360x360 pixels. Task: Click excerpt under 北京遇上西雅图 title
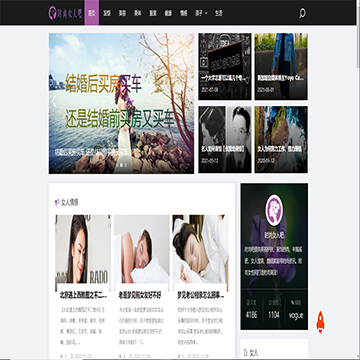pyautogui.click(x=83, y=326)
